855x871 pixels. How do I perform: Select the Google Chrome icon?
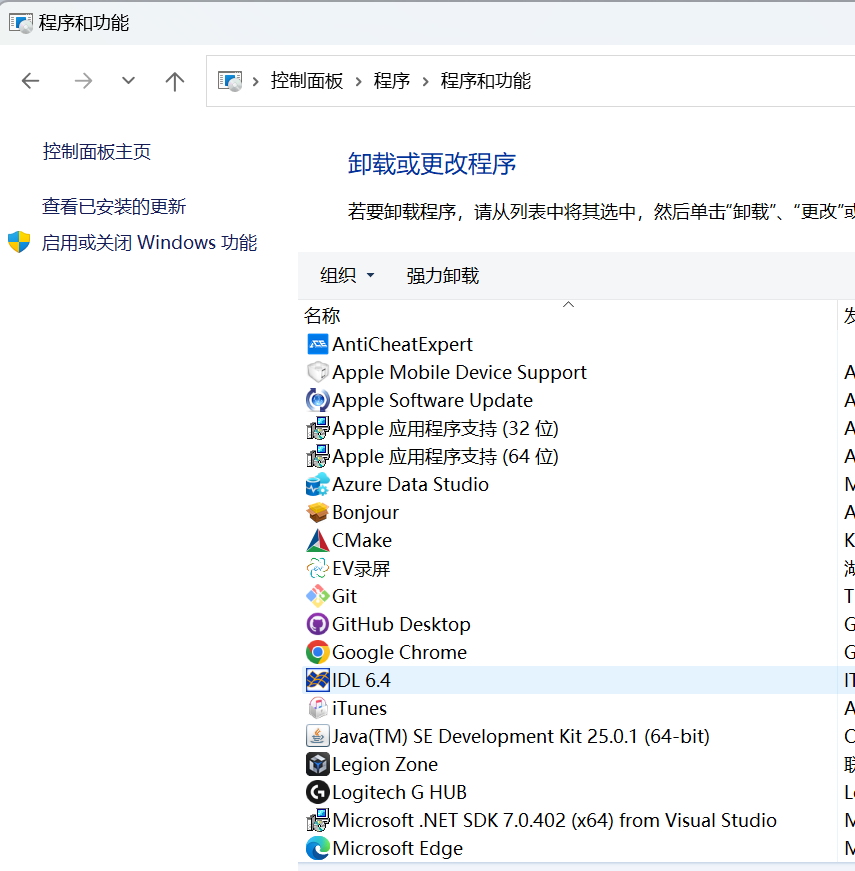pyautogui.click(x=317, y=652)
